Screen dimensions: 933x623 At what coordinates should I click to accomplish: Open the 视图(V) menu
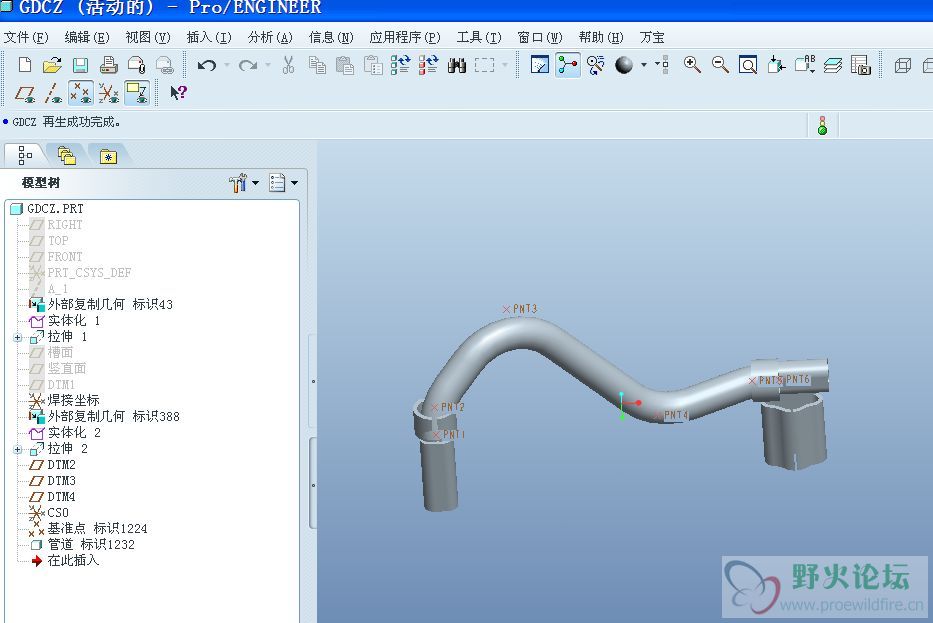click(148, 37)
